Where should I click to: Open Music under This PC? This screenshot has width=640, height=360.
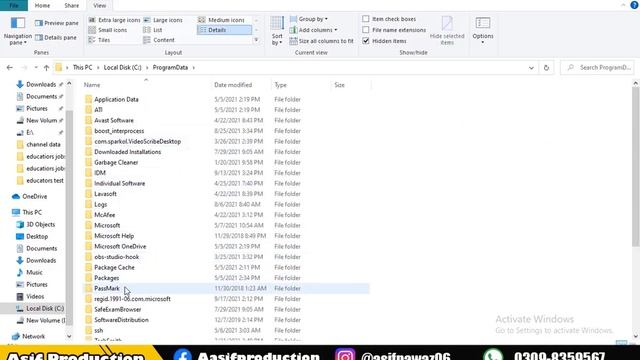coord(34,273)
